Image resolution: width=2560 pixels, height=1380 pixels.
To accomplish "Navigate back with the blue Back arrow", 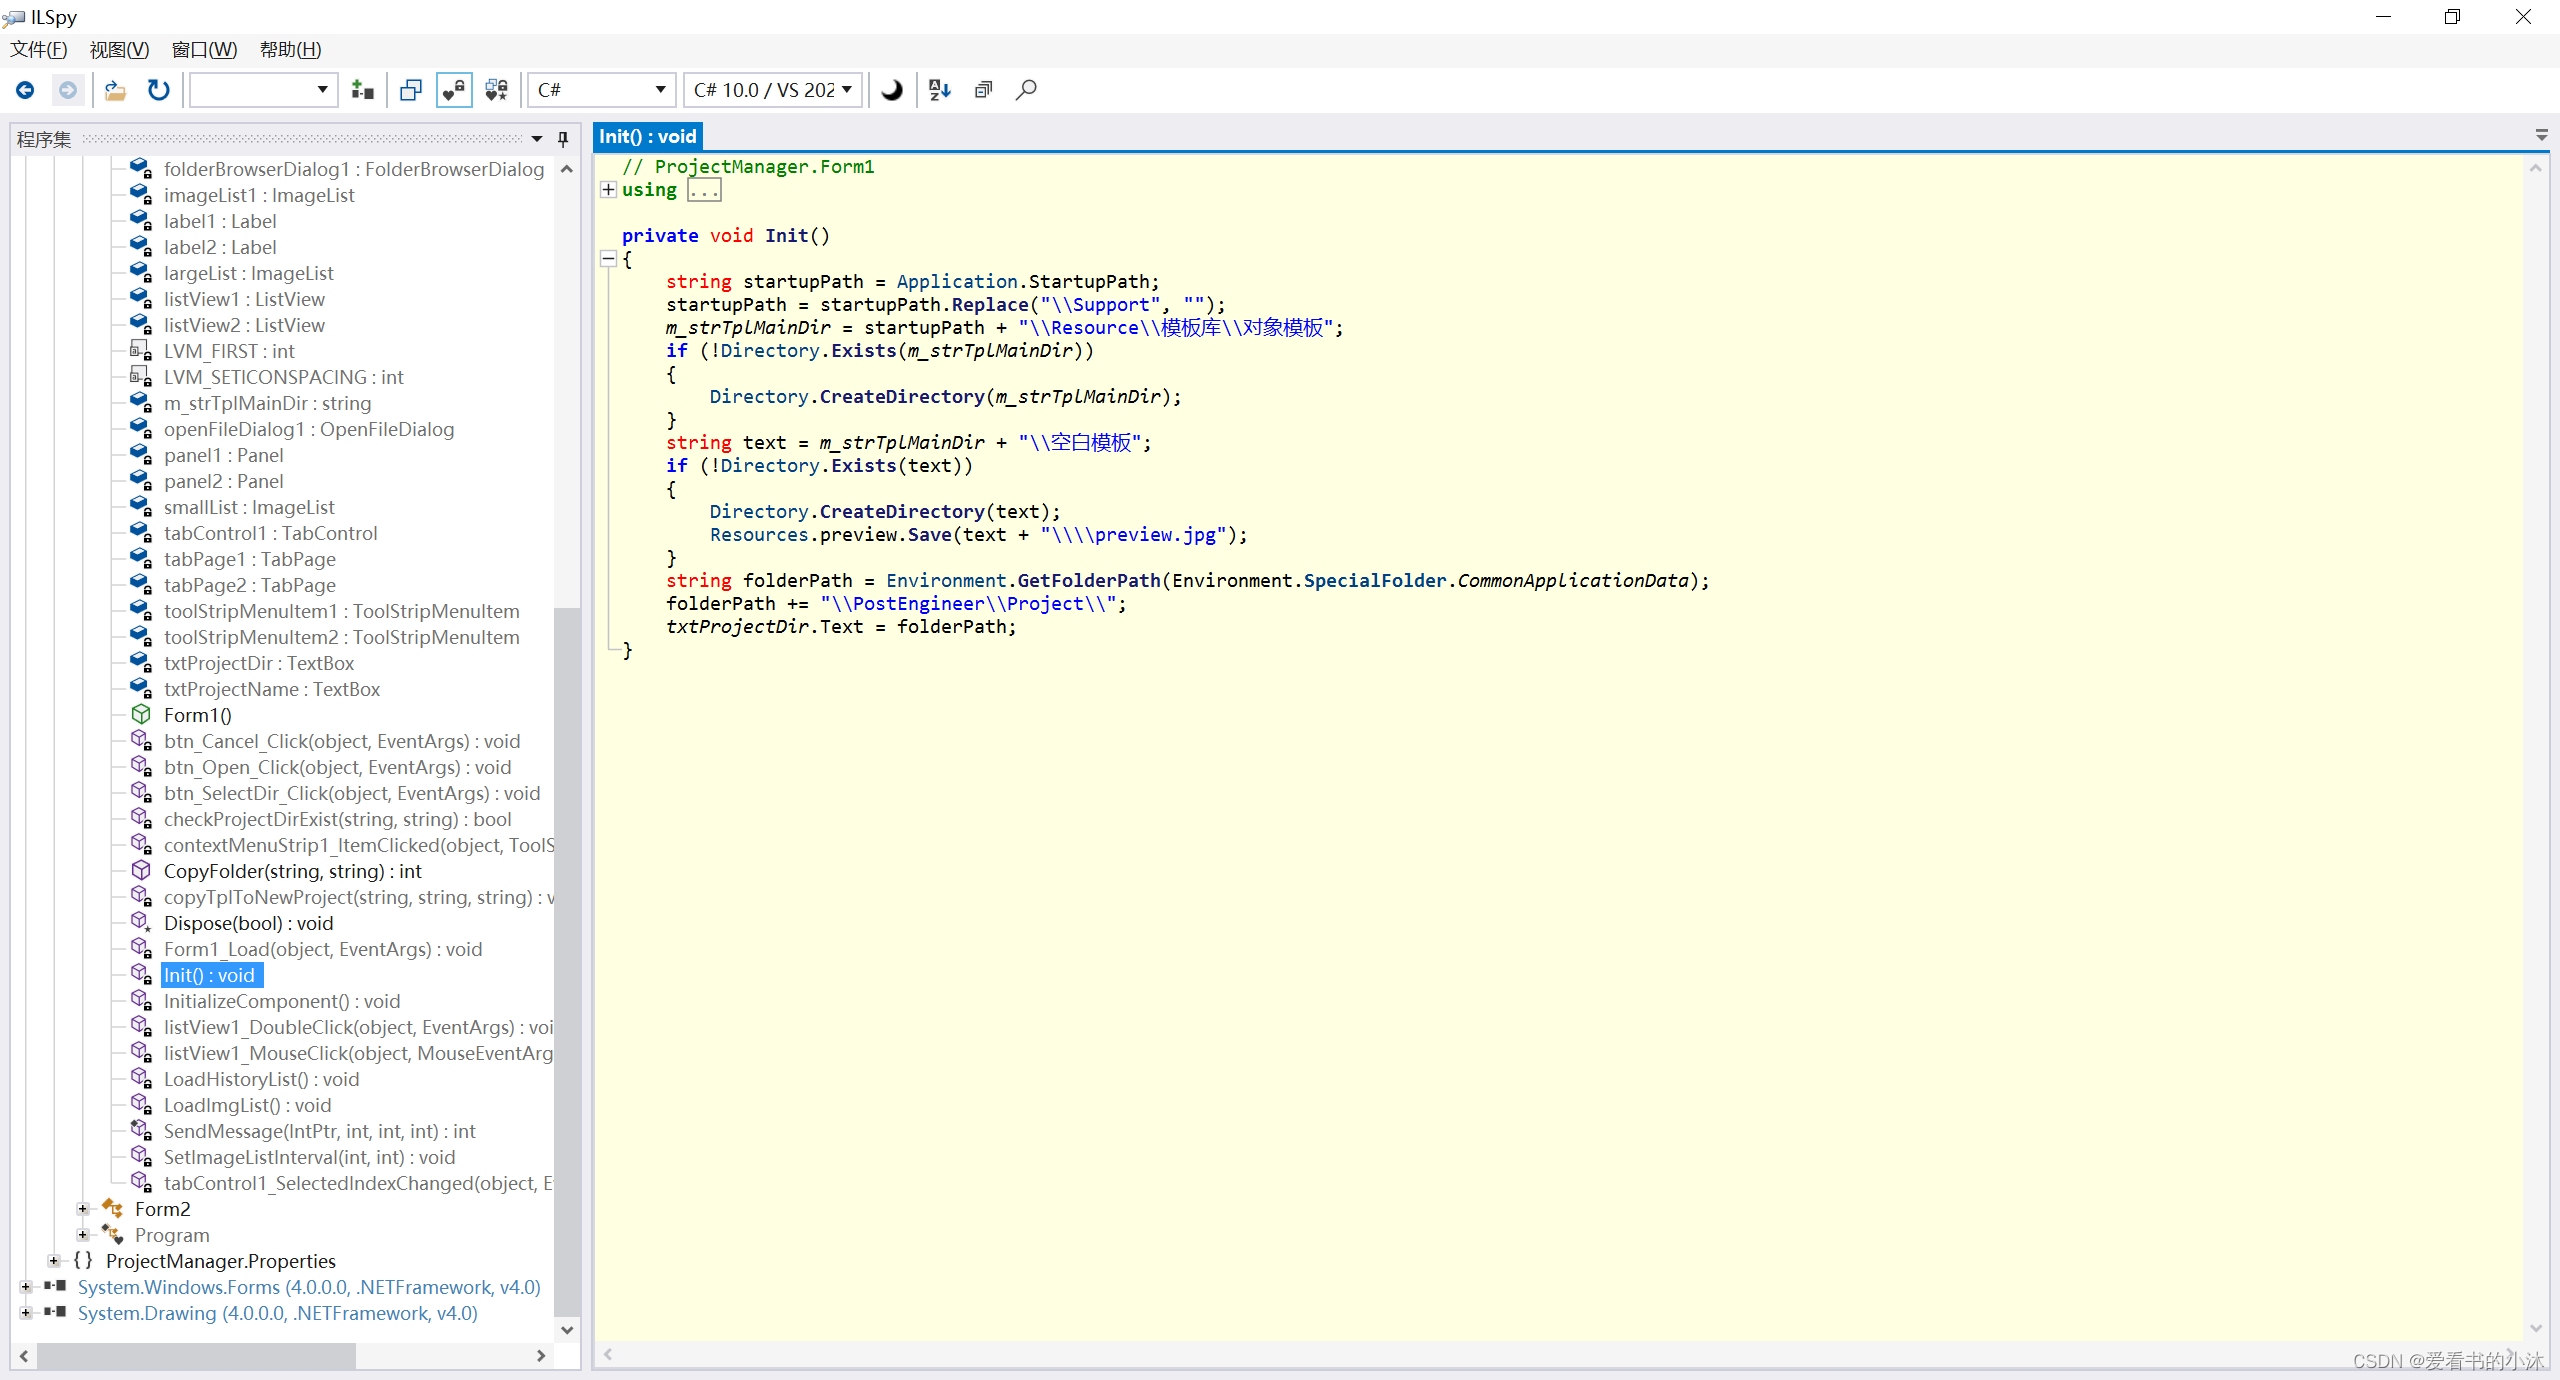I will (x=25, y=90).
